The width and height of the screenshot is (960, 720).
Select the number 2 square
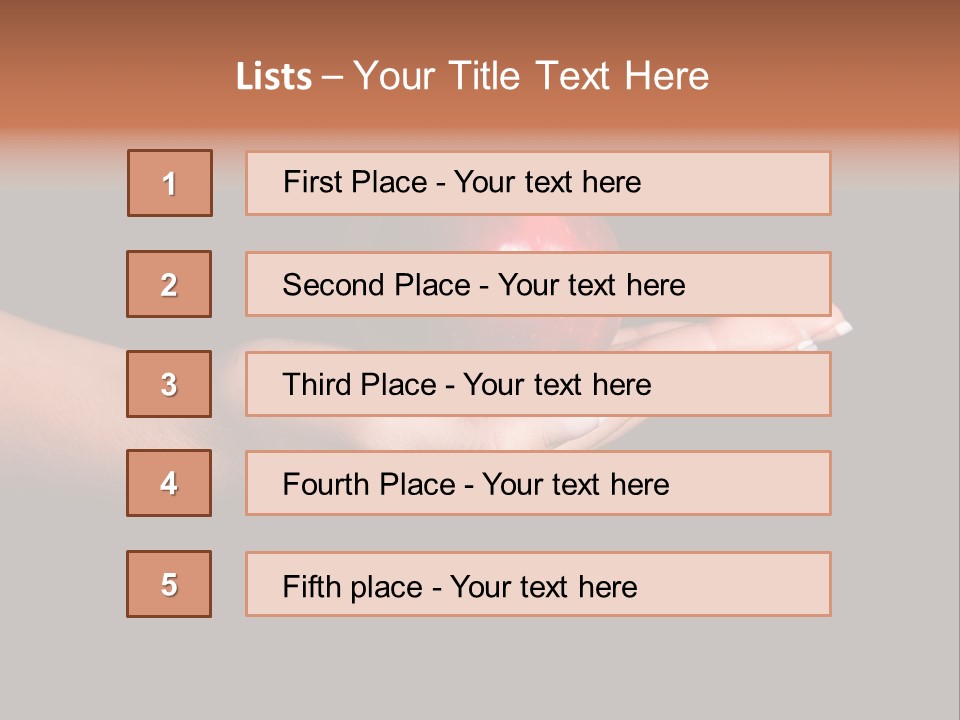click(169, 284)
